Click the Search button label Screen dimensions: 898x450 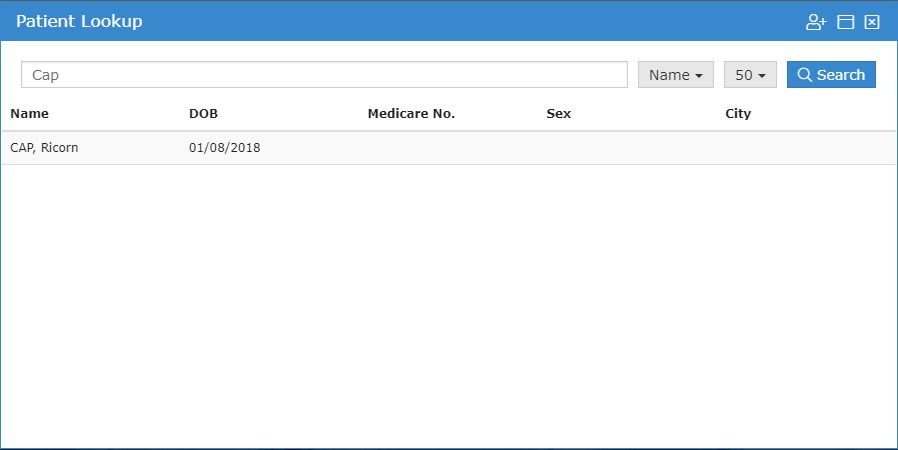click(841, 75)
